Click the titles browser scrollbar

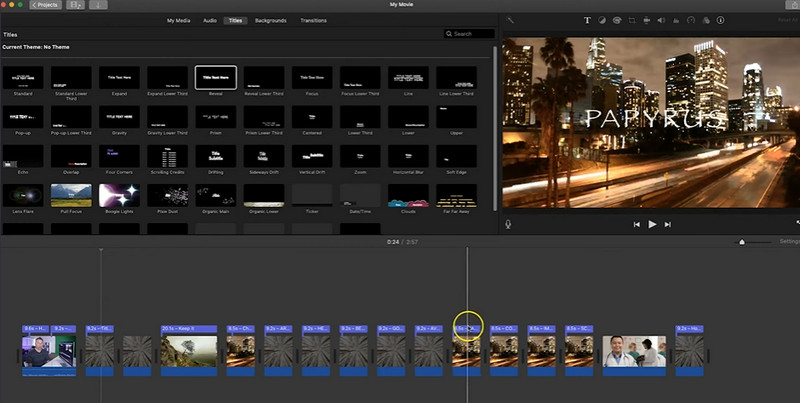tap(494, 128)
